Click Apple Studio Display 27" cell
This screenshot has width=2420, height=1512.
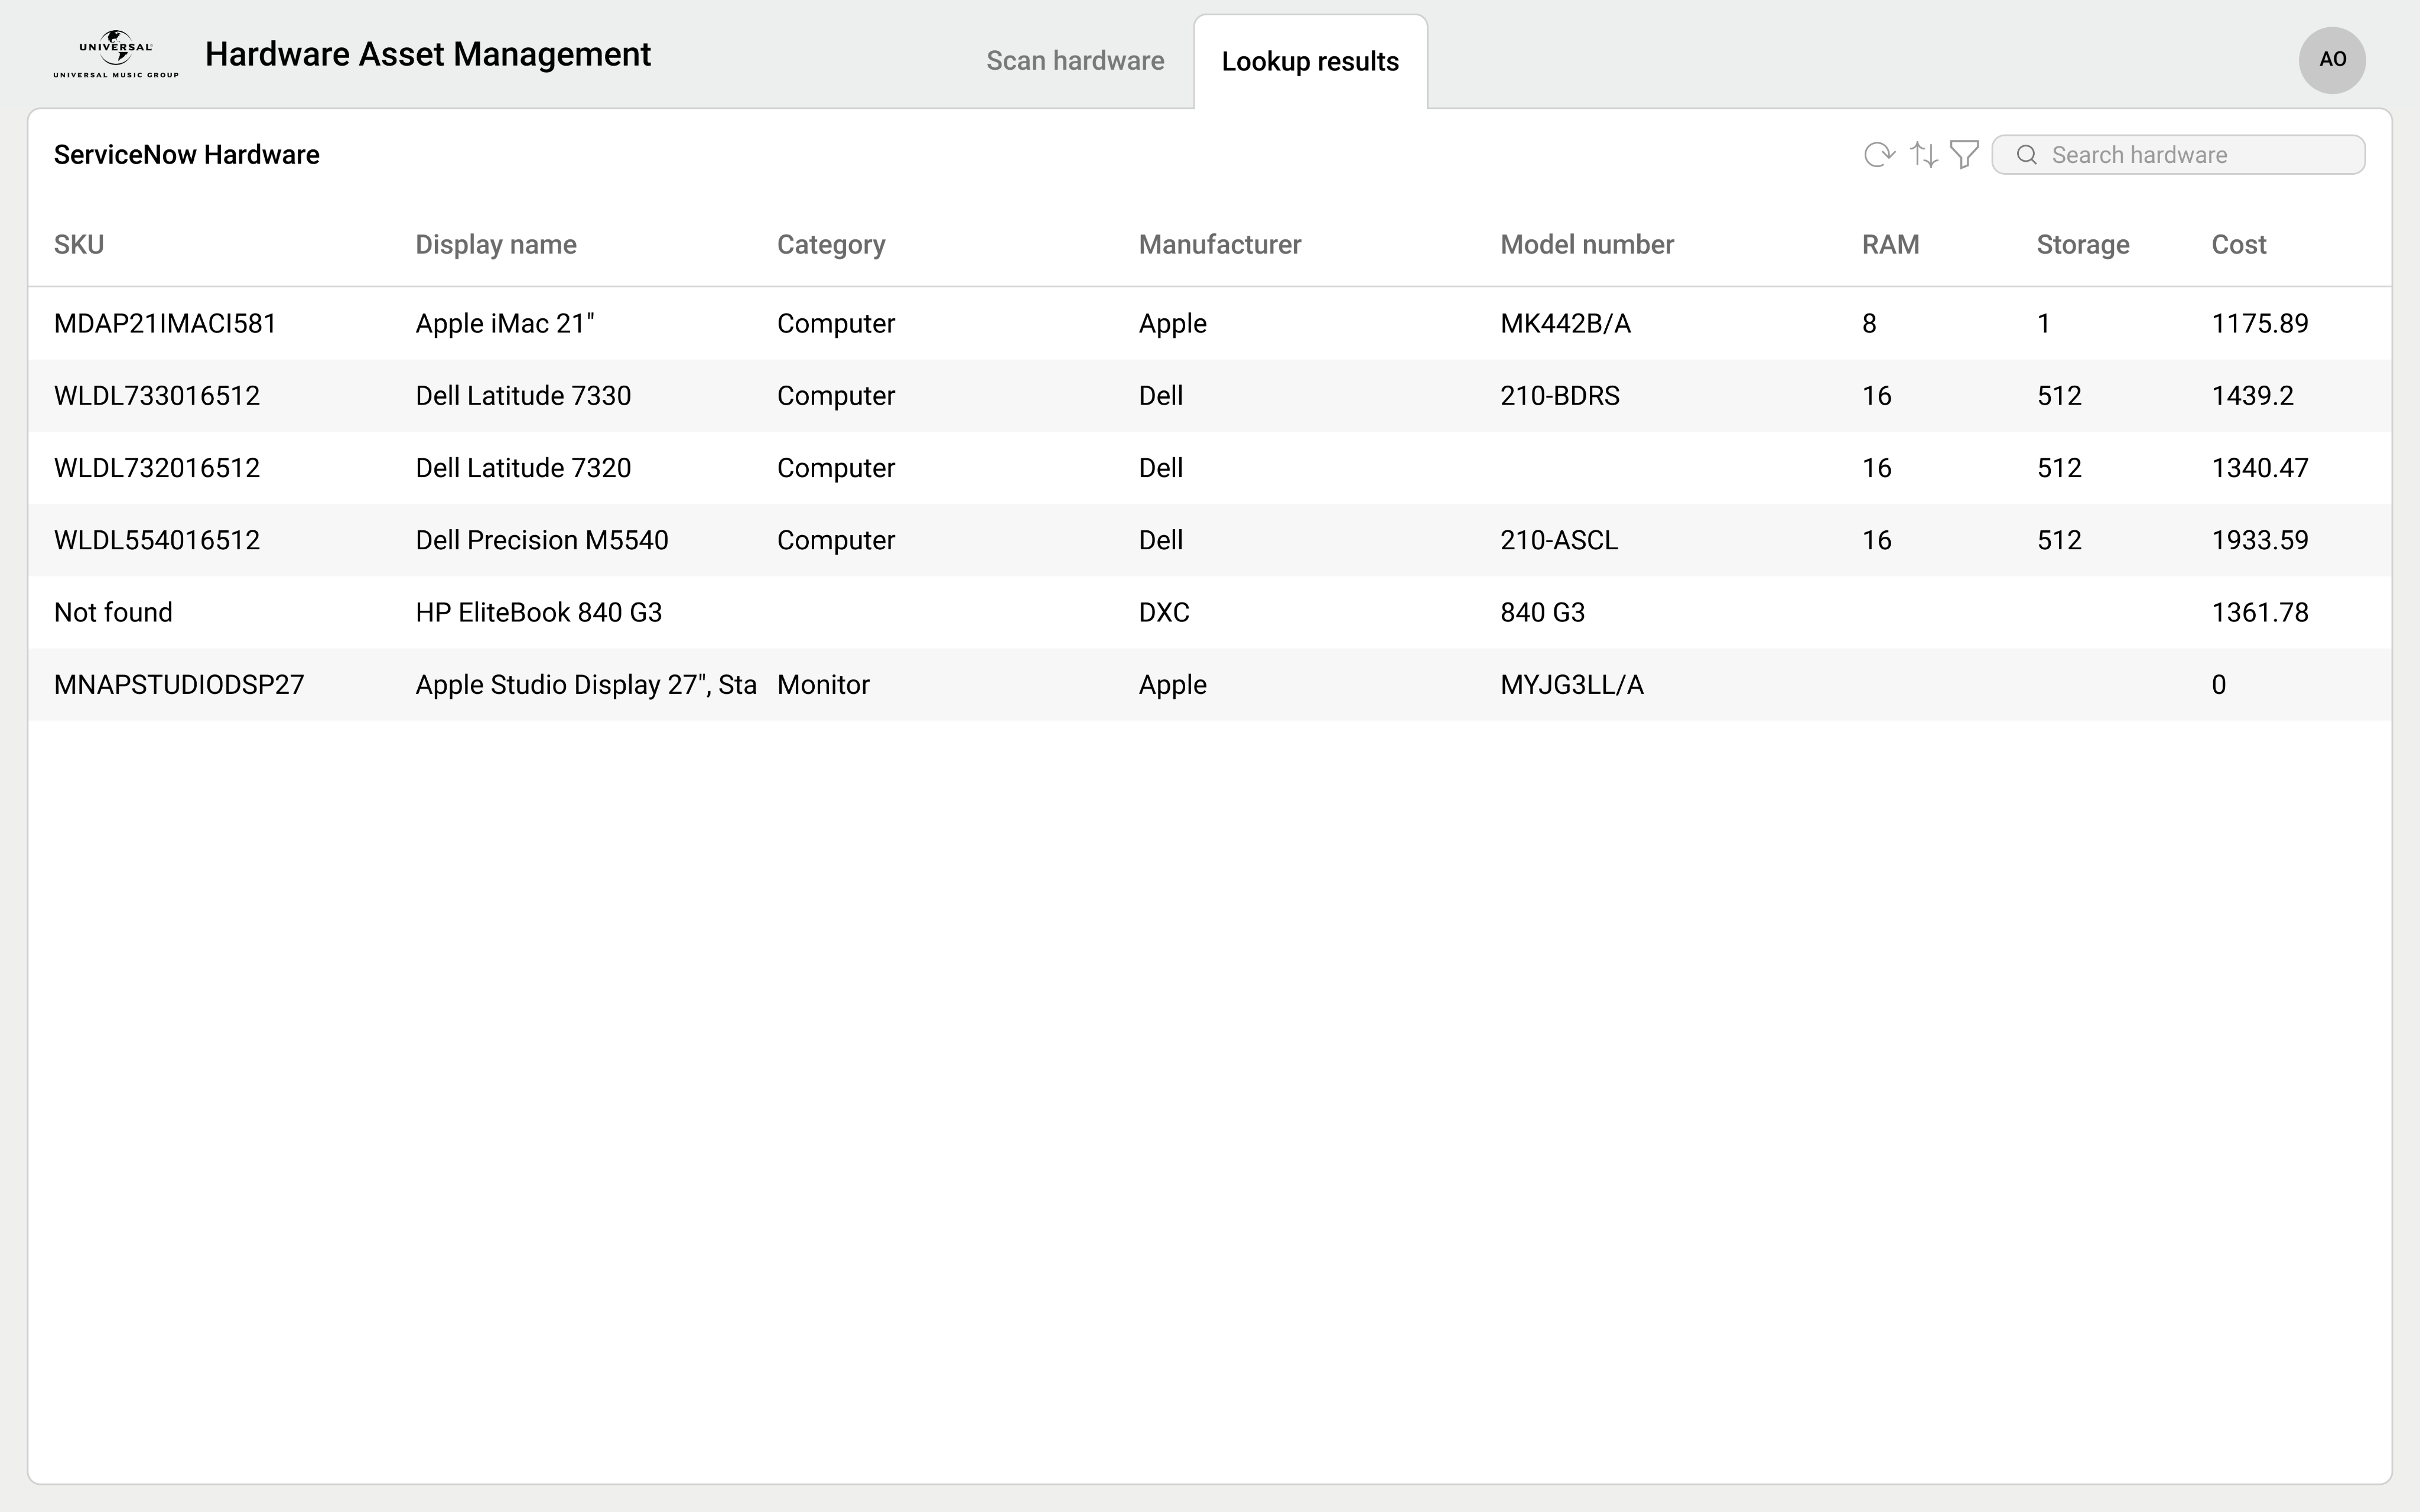586,685
